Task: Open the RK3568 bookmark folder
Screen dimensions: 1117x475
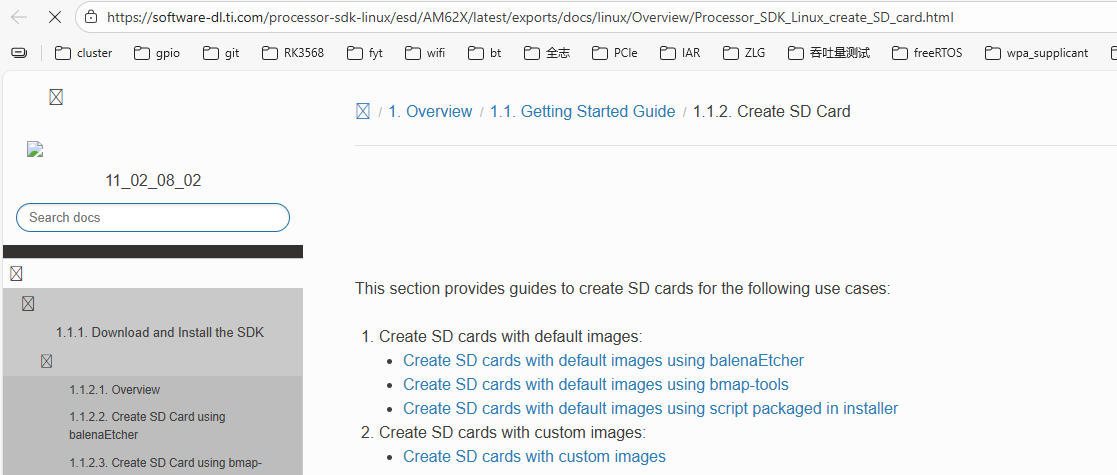Action: click(293, 53)
